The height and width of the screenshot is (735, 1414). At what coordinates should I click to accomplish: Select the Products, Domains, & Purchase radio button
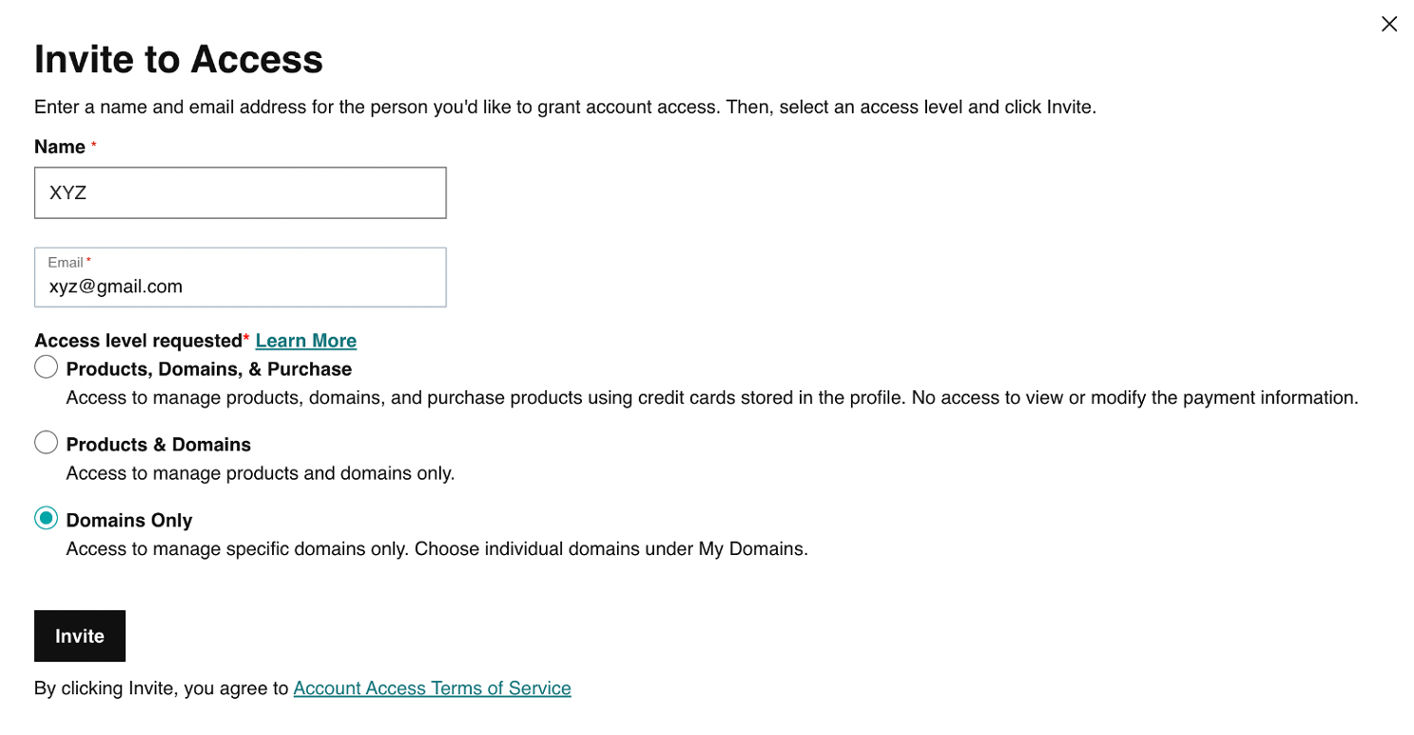coord(46,367)
